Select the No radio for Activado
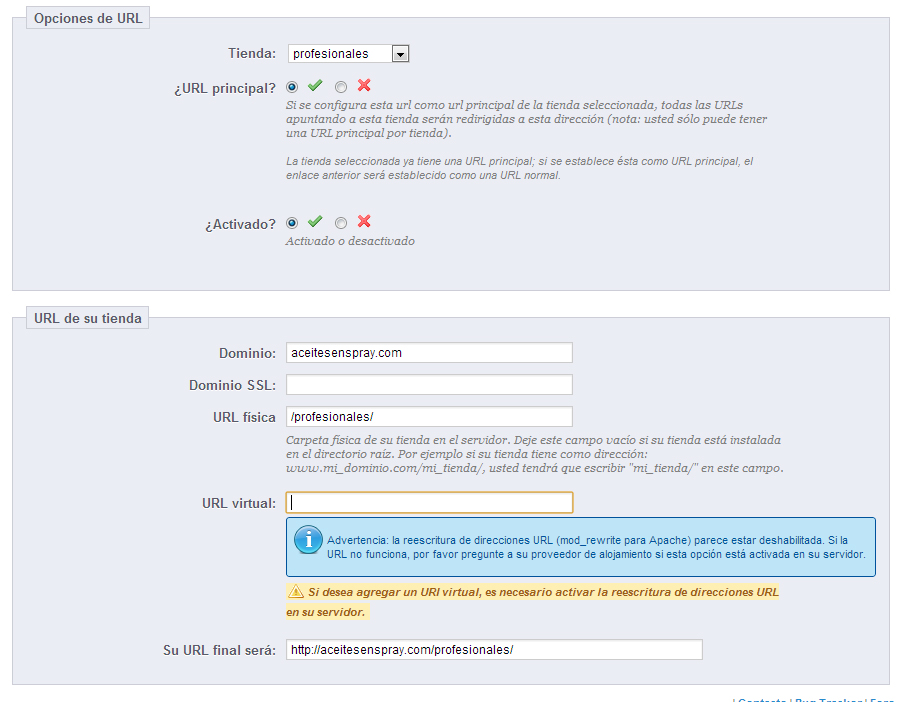The width and height of the screenshot is (902, 702). 341,223
